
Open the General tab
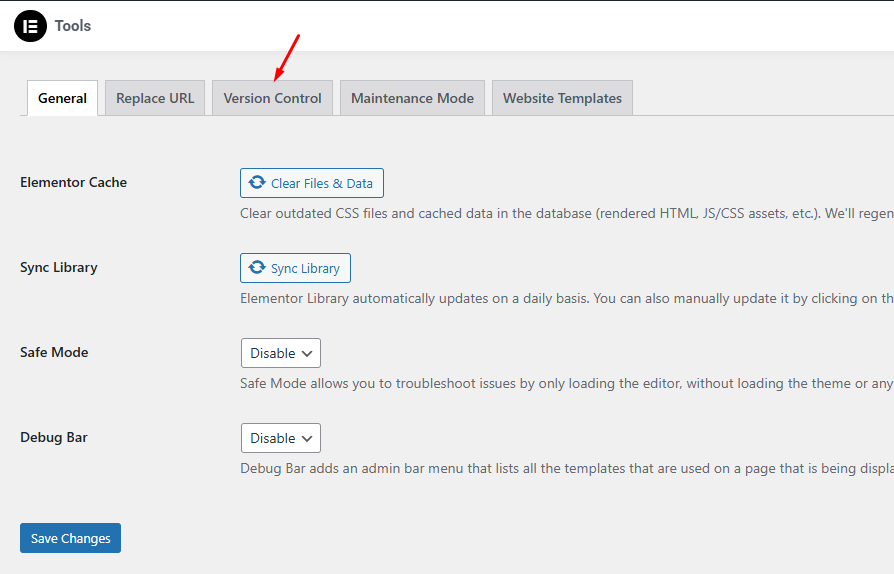[62, 98]
